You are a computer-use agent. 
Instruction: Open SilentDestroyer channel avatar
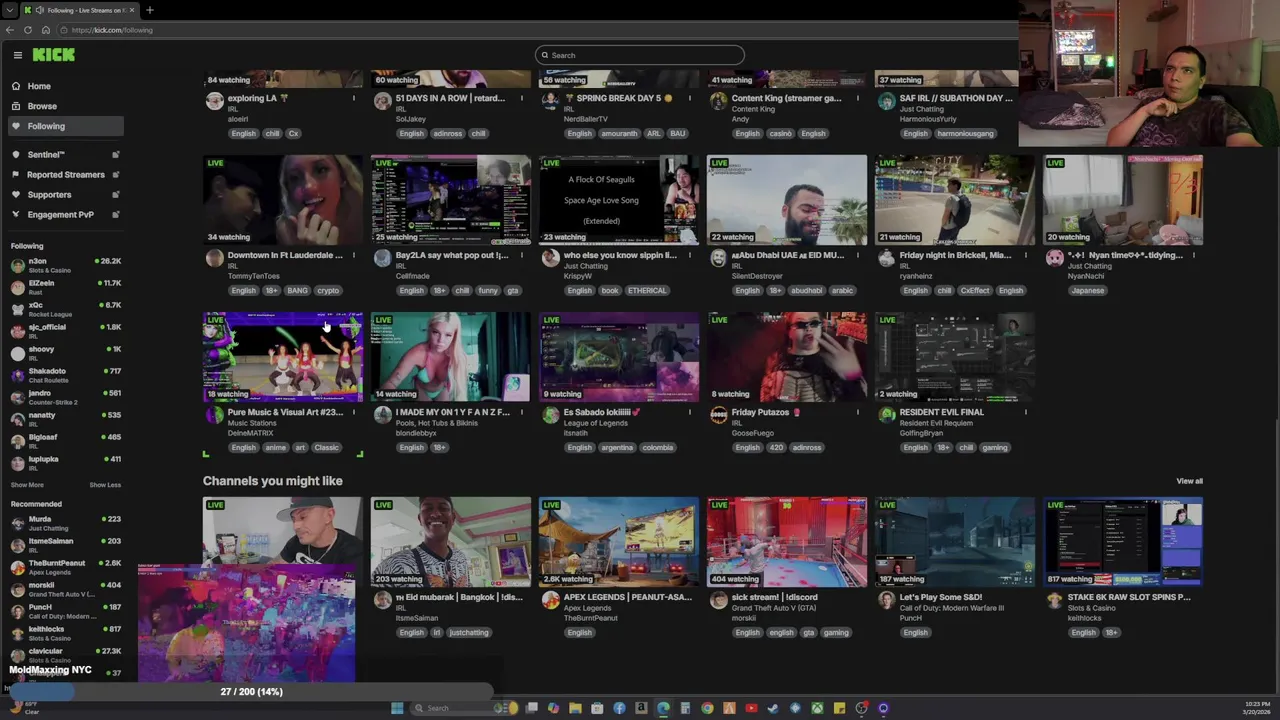pyautogui.click(x=718, y=258)
